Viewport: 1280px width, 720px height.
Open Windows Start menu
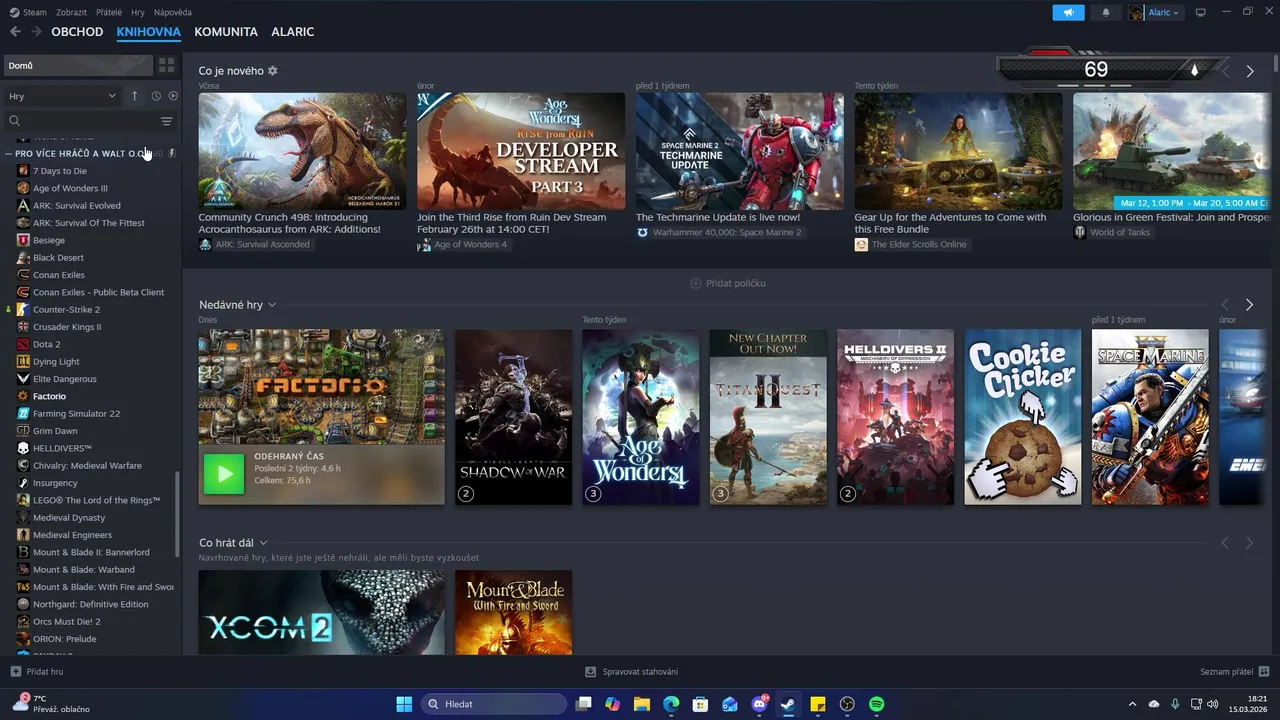click(404, 704)
